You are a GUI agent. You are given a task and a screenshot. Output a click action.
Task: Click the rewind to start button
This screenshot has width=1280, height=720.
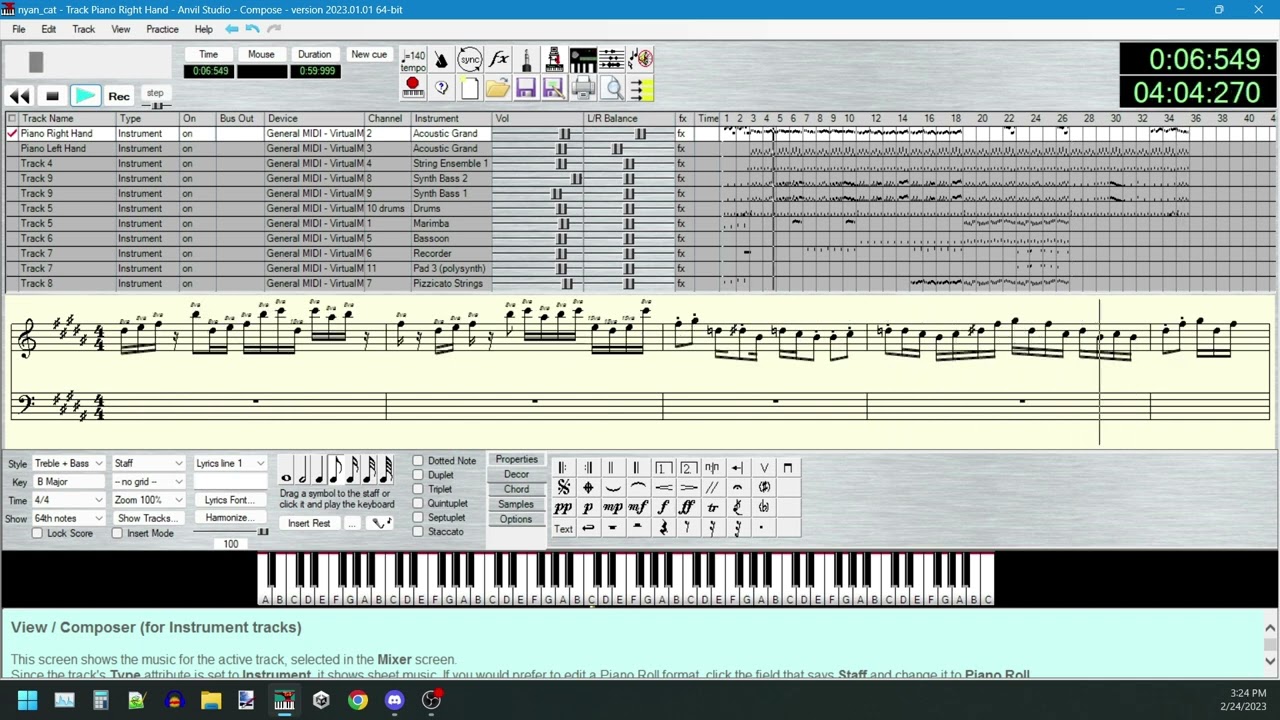(18, 96)
